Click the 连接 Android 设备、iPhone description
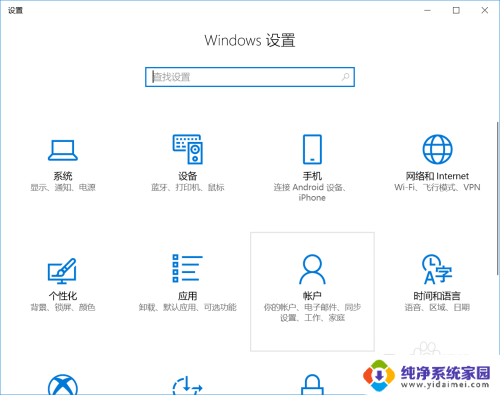 point(310,193)
